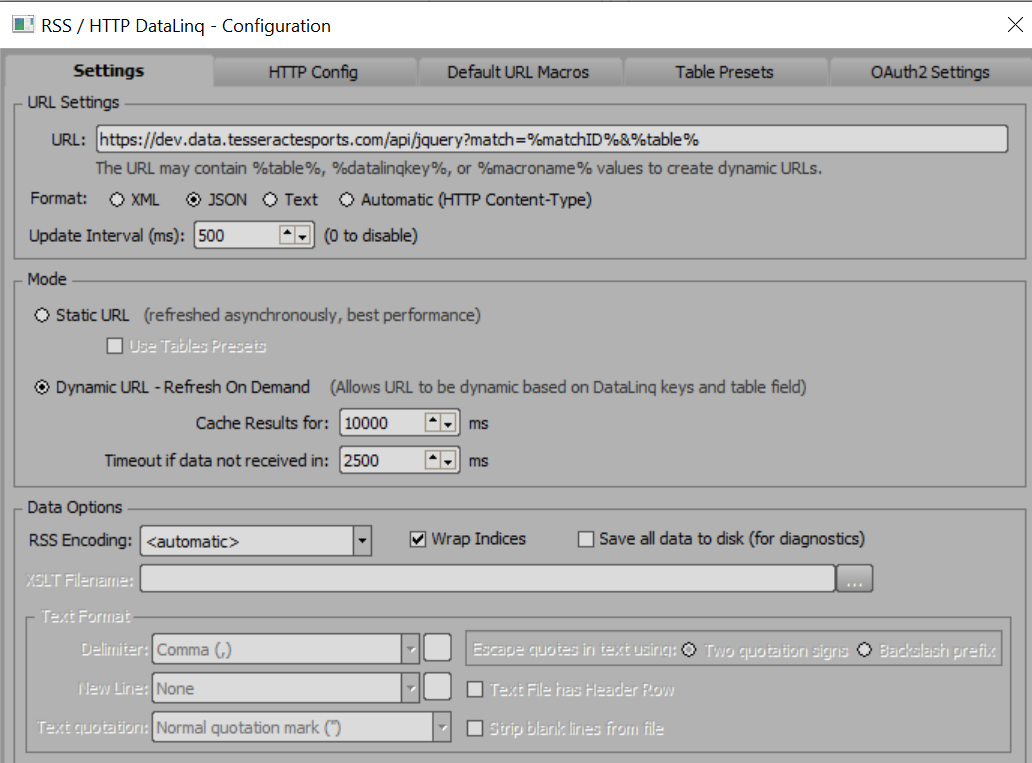Open the HTTP Config tab
This screenshot has height=763, width=1032.
[313, 72]
